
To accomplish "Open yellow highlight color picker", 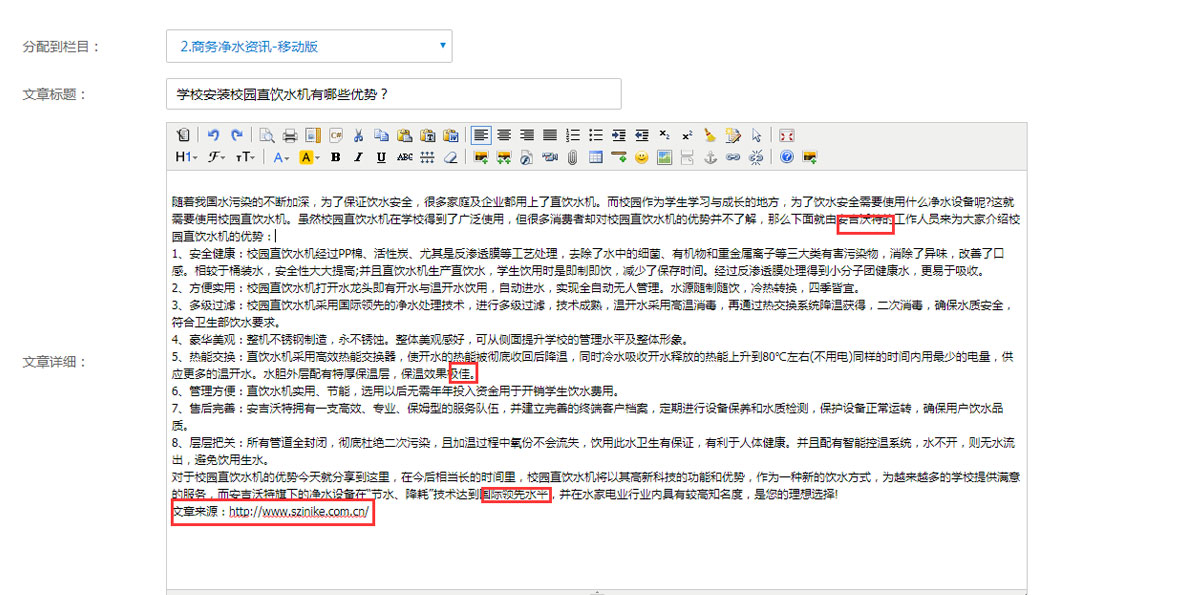I will [307, 157].
